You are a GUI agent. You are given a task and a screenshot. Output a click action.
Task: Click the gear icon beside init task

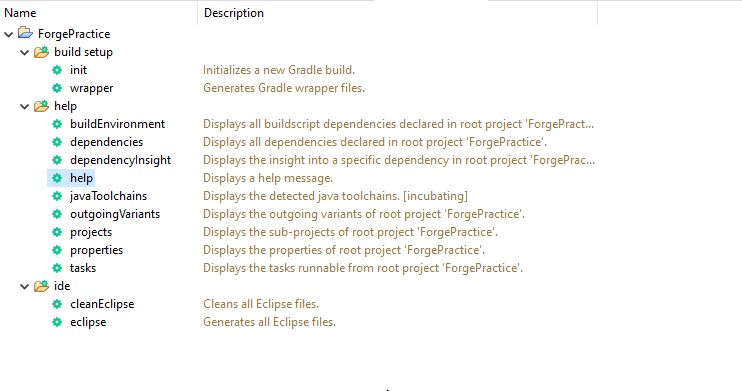click(x=57, y=70)
